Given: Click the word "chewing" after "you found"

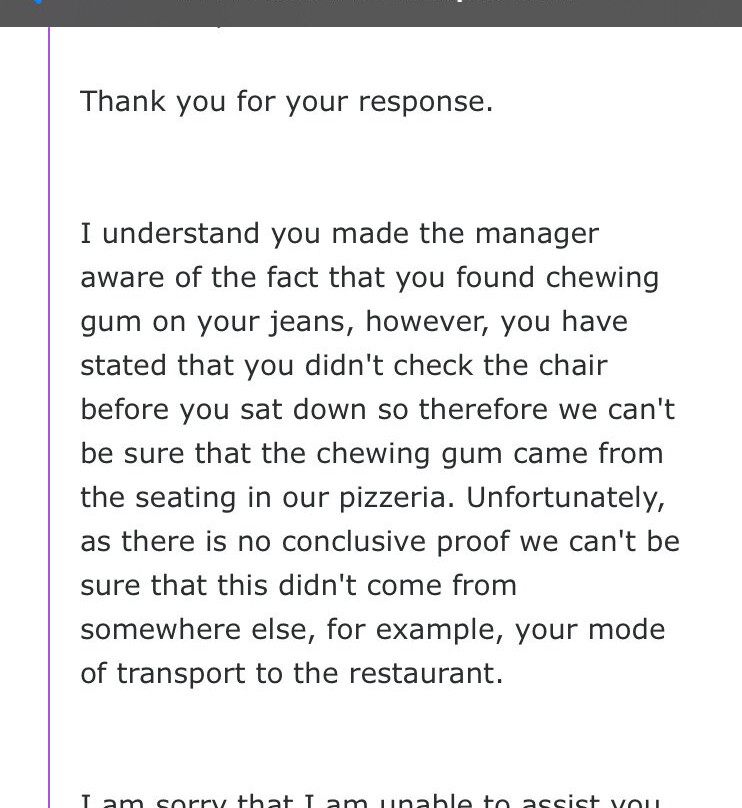Looking at the screenshot, I should tap(602, 279).
